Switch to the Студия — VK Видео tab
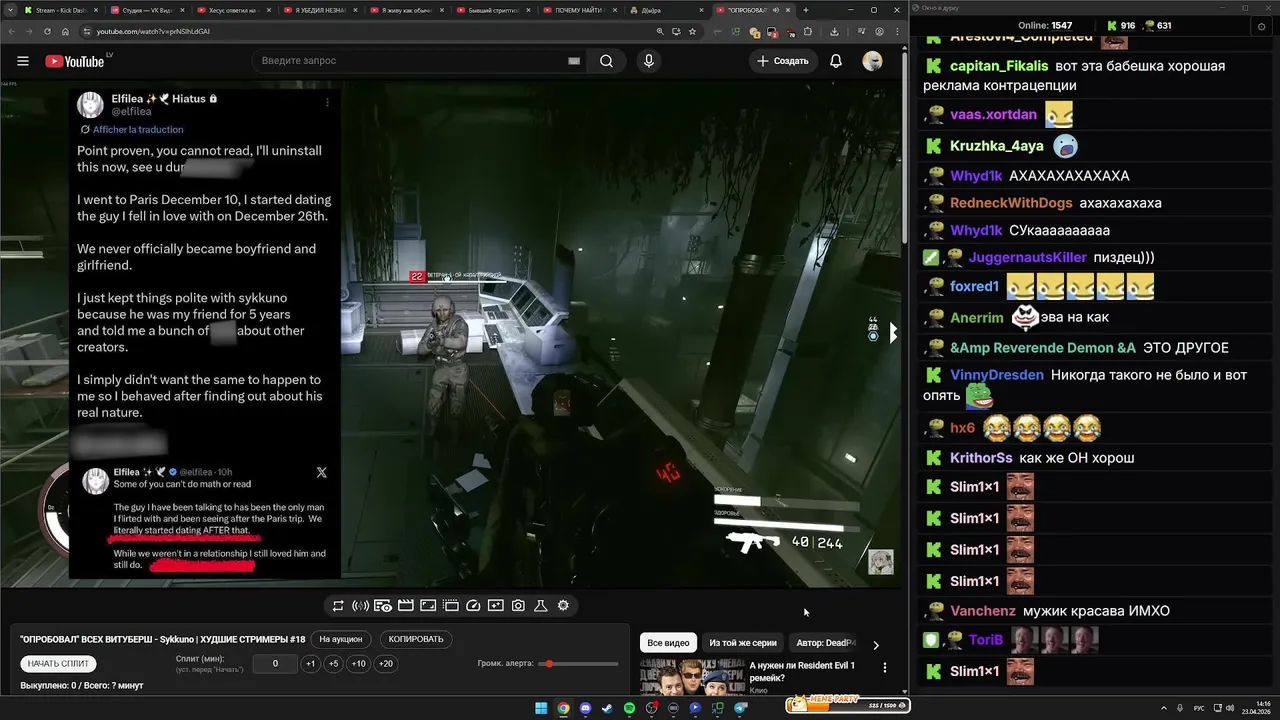1280x720 pixels. pyautogui.click(x=148, y=10)
